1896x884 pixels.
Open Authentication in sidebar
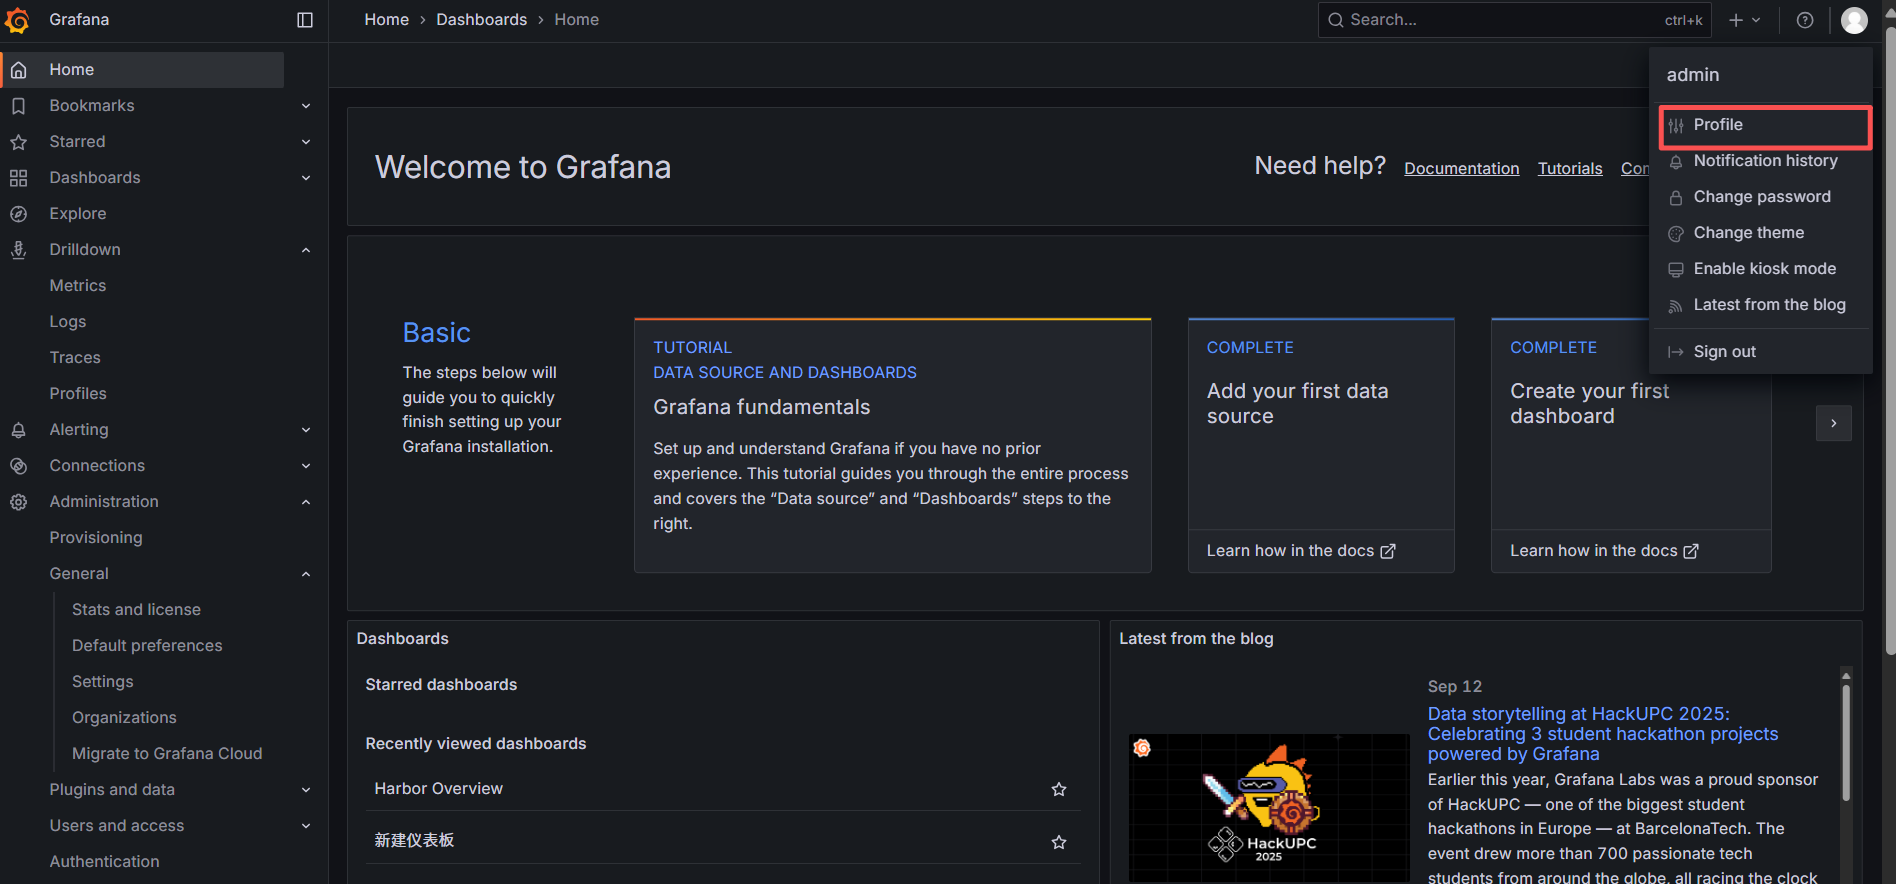pyautogui.click(x=105, y=862)
